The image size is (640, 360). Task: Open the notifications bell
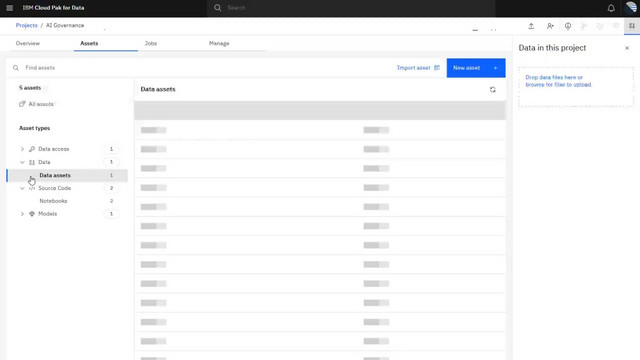pyautogui.click(x=611, y=8)
